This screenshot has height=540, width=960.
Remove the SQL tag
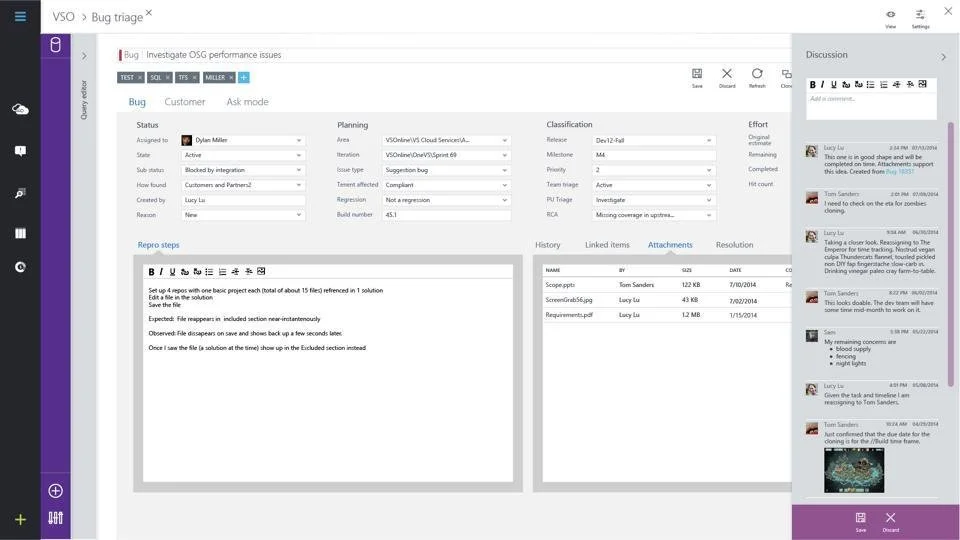point(168,78)
